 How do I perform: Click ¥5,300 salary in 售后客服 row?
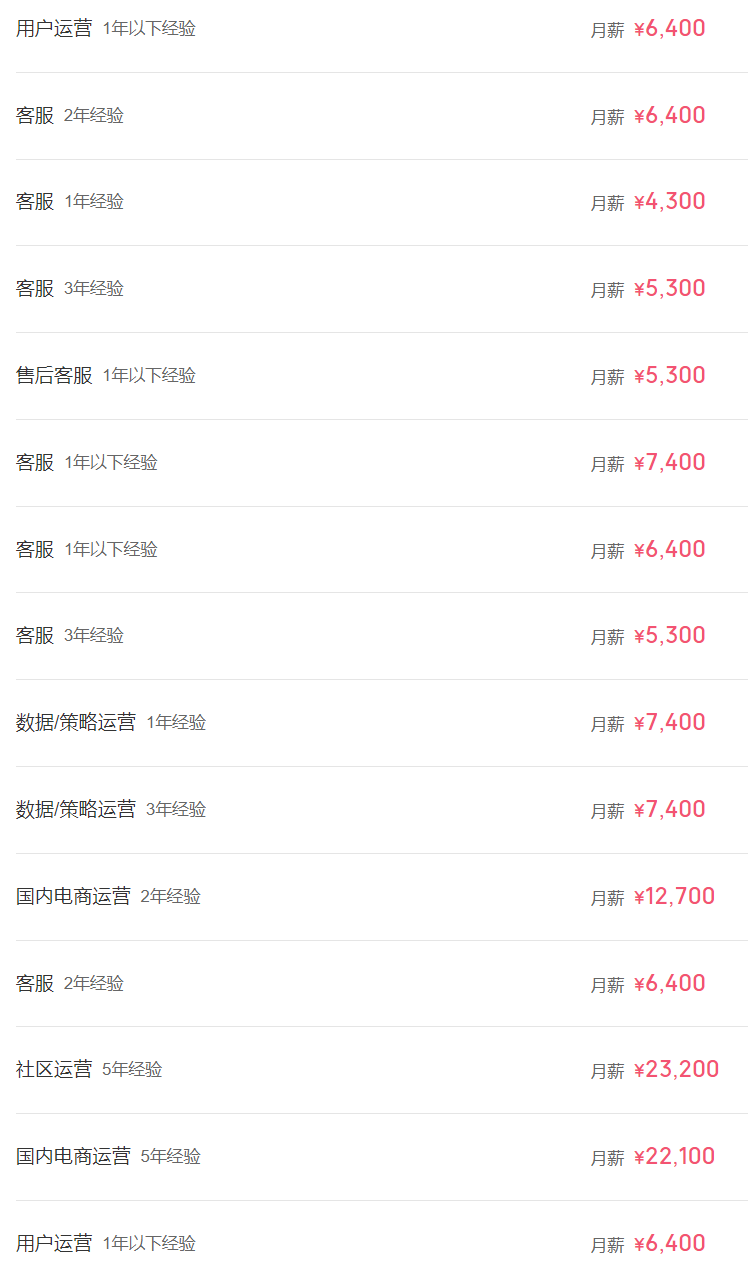click(669, 376)
